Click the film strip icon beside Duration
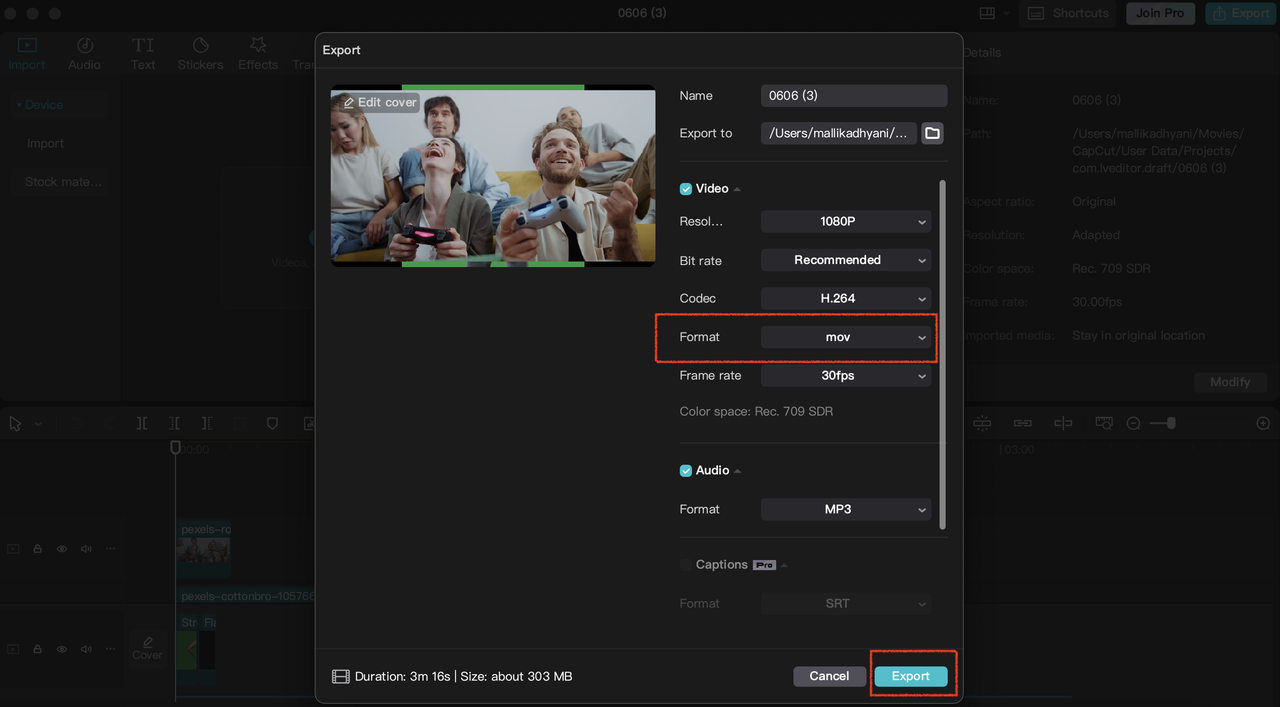Image resolution: width=1280 pixels, height=707 pixels. click(341, 677)
